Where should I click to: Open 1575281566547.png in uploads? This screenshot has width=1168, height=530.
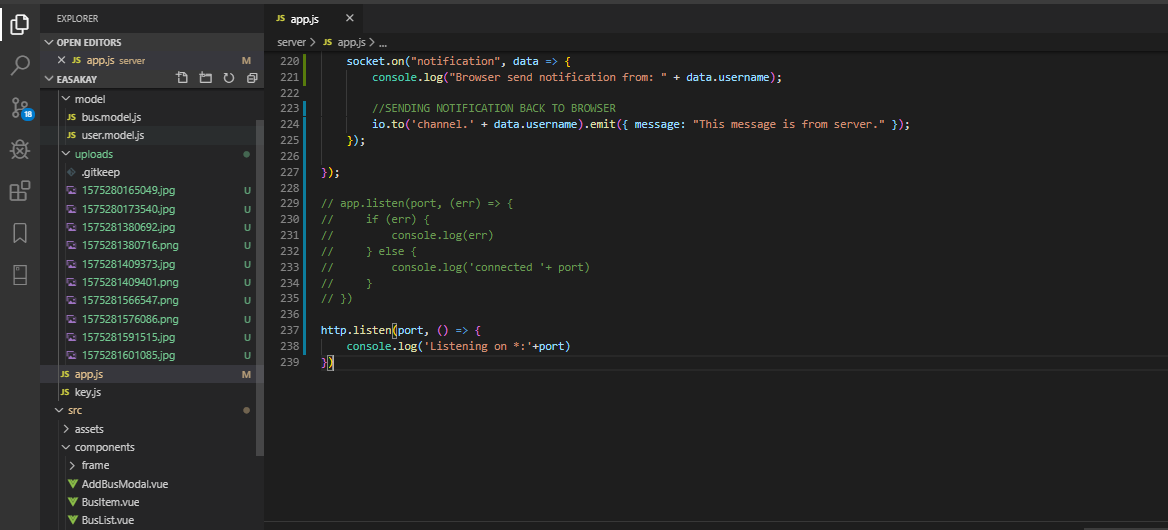(x=130, y=301)
